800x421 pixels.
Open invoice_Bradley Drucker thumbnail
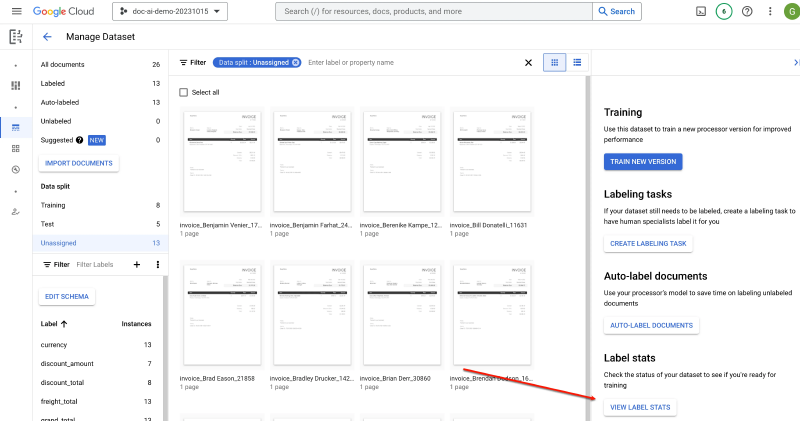[312, 314]
